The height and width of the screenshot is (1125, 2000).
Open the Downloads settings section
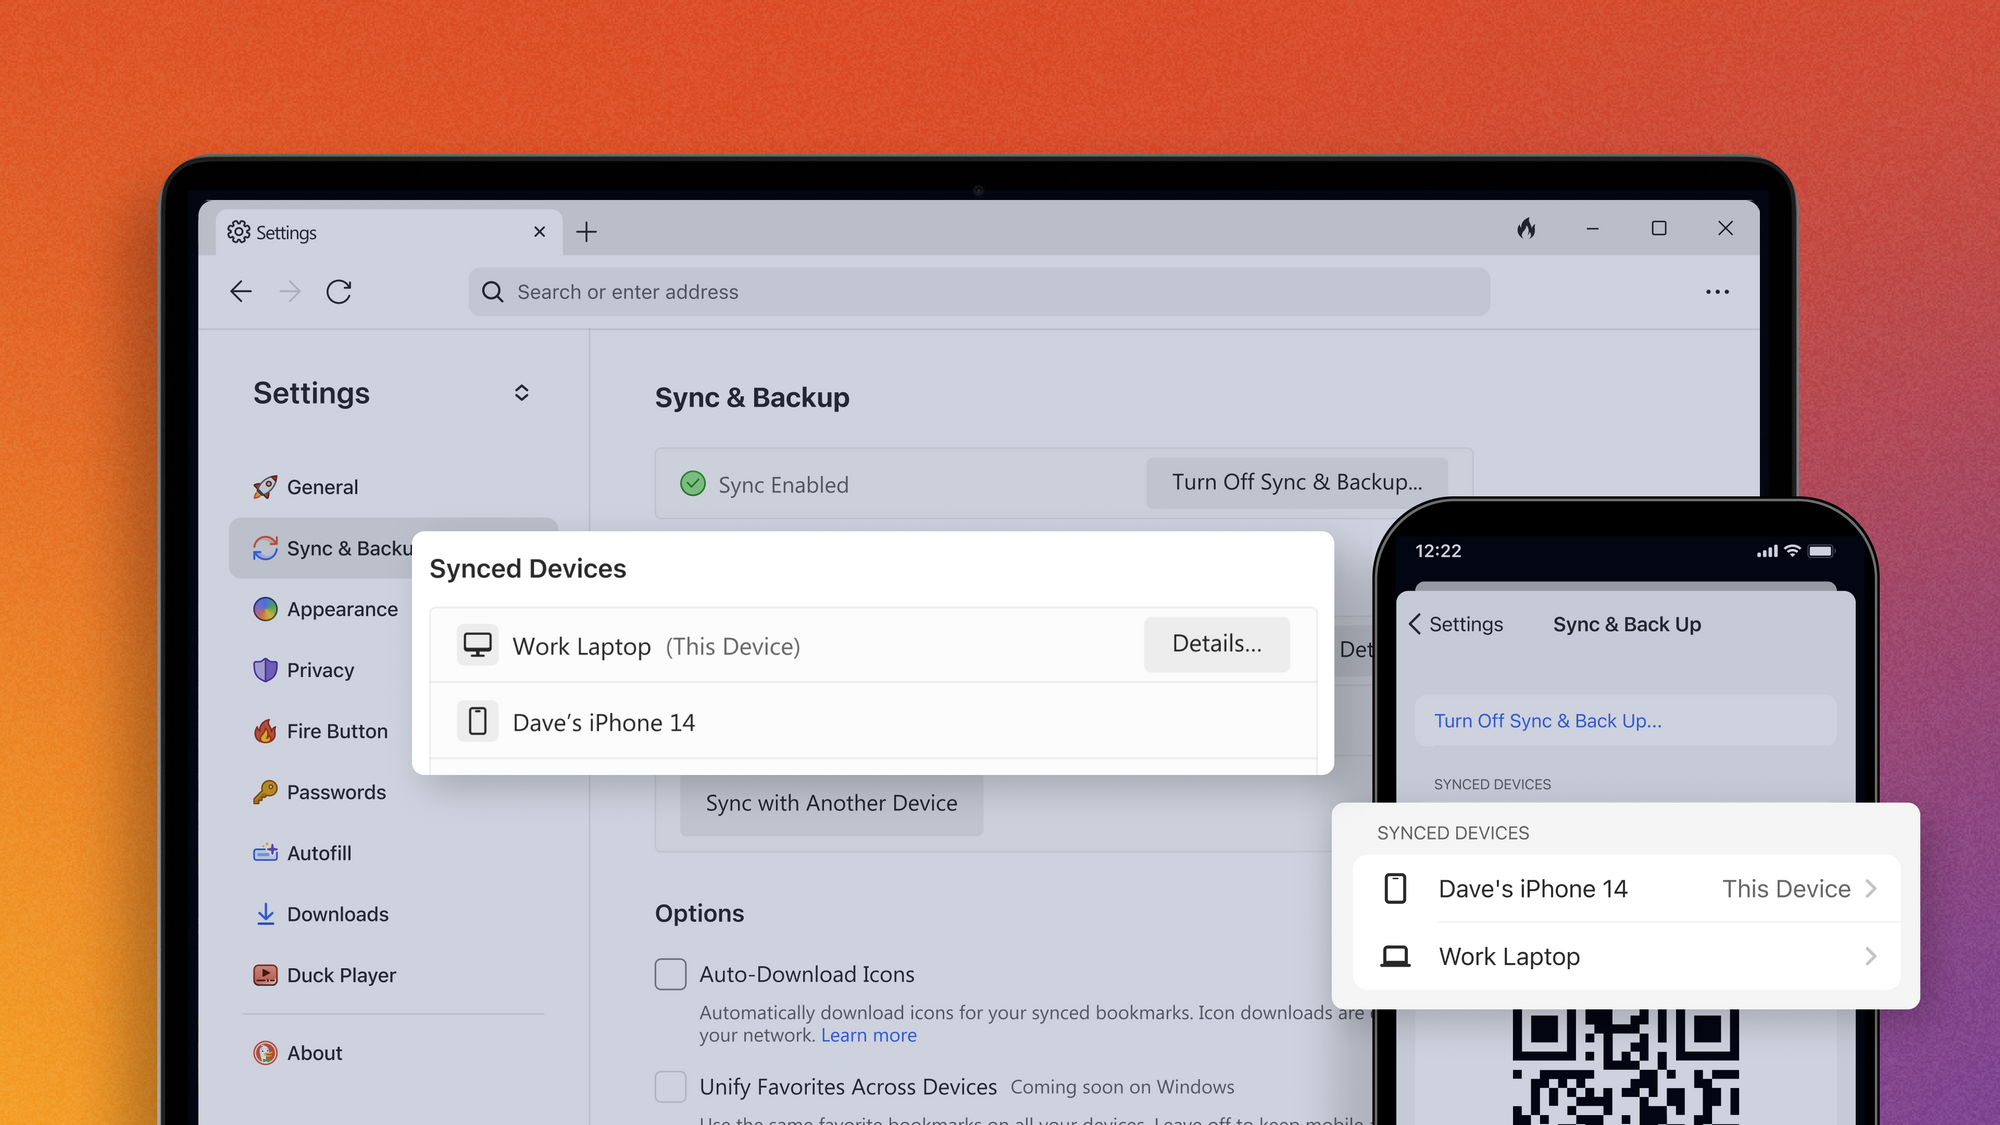337,913
